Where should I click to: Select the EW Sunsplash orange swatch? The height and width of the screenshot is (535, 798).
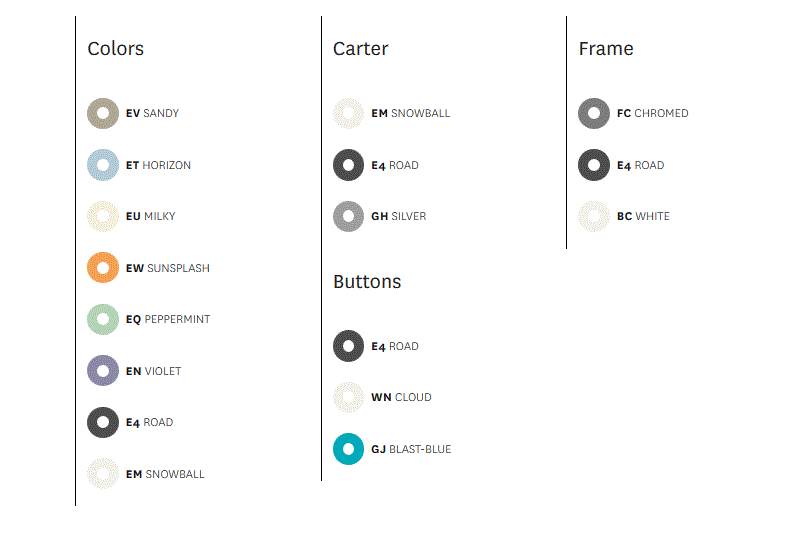(103, 268)
